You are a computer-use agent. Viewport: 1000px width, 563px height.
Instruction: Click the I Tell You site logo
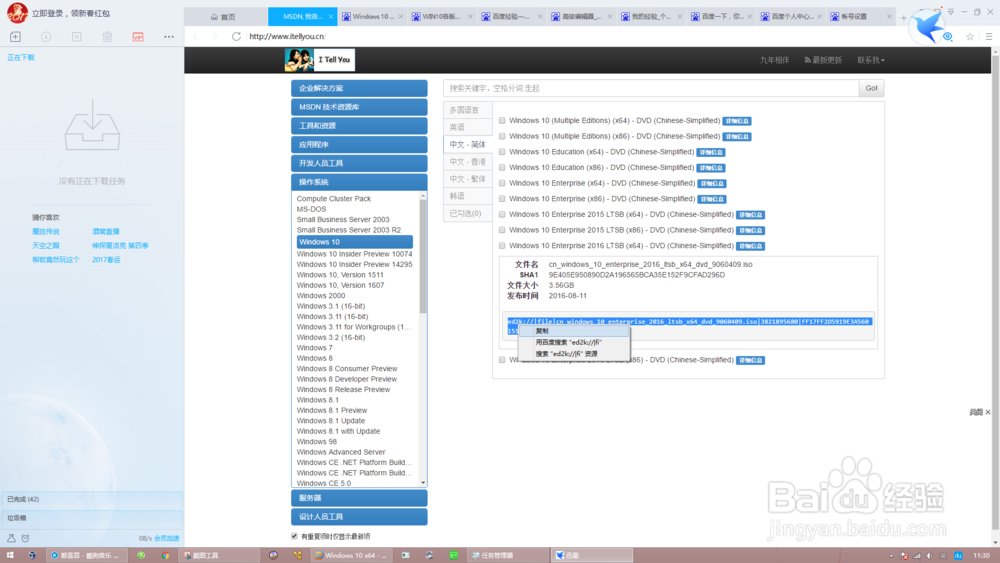tap(320, 59)
